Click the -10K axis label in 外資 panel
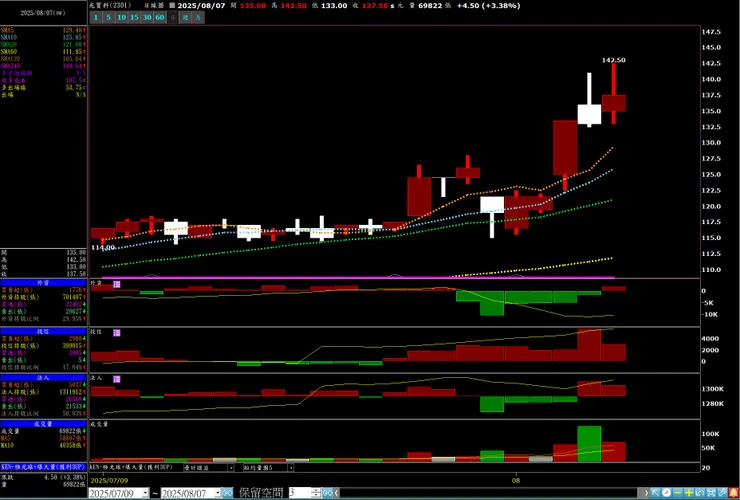The height and width of the screenshot is (500, 740). (x=709, y=314)
